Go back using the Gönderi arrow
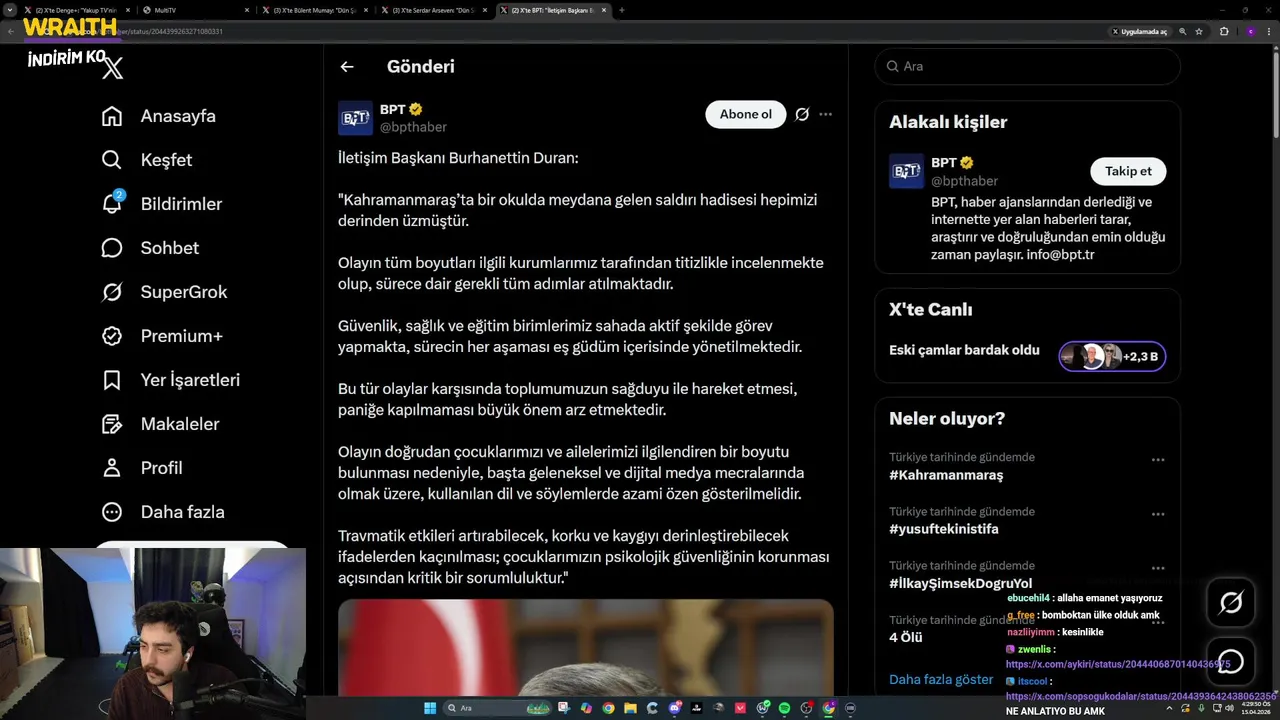 (347, 67)
